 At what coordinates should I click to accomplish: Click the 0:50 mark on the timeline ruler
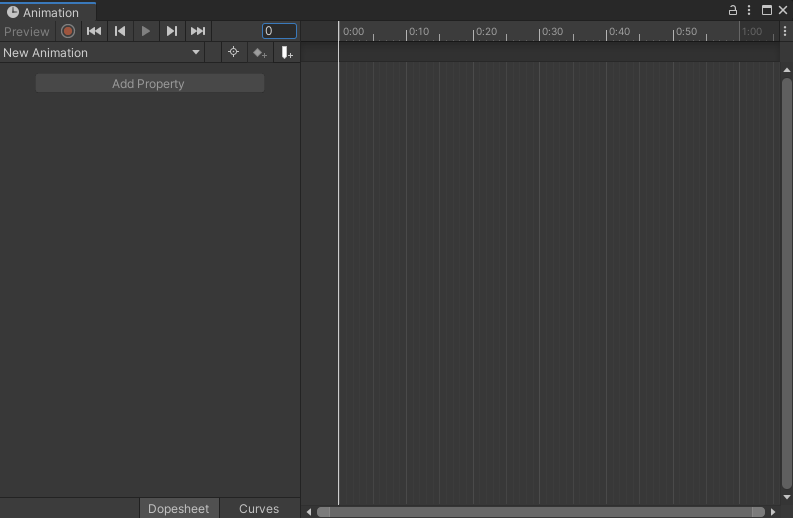pyautogui.click(x=686, y=31)
